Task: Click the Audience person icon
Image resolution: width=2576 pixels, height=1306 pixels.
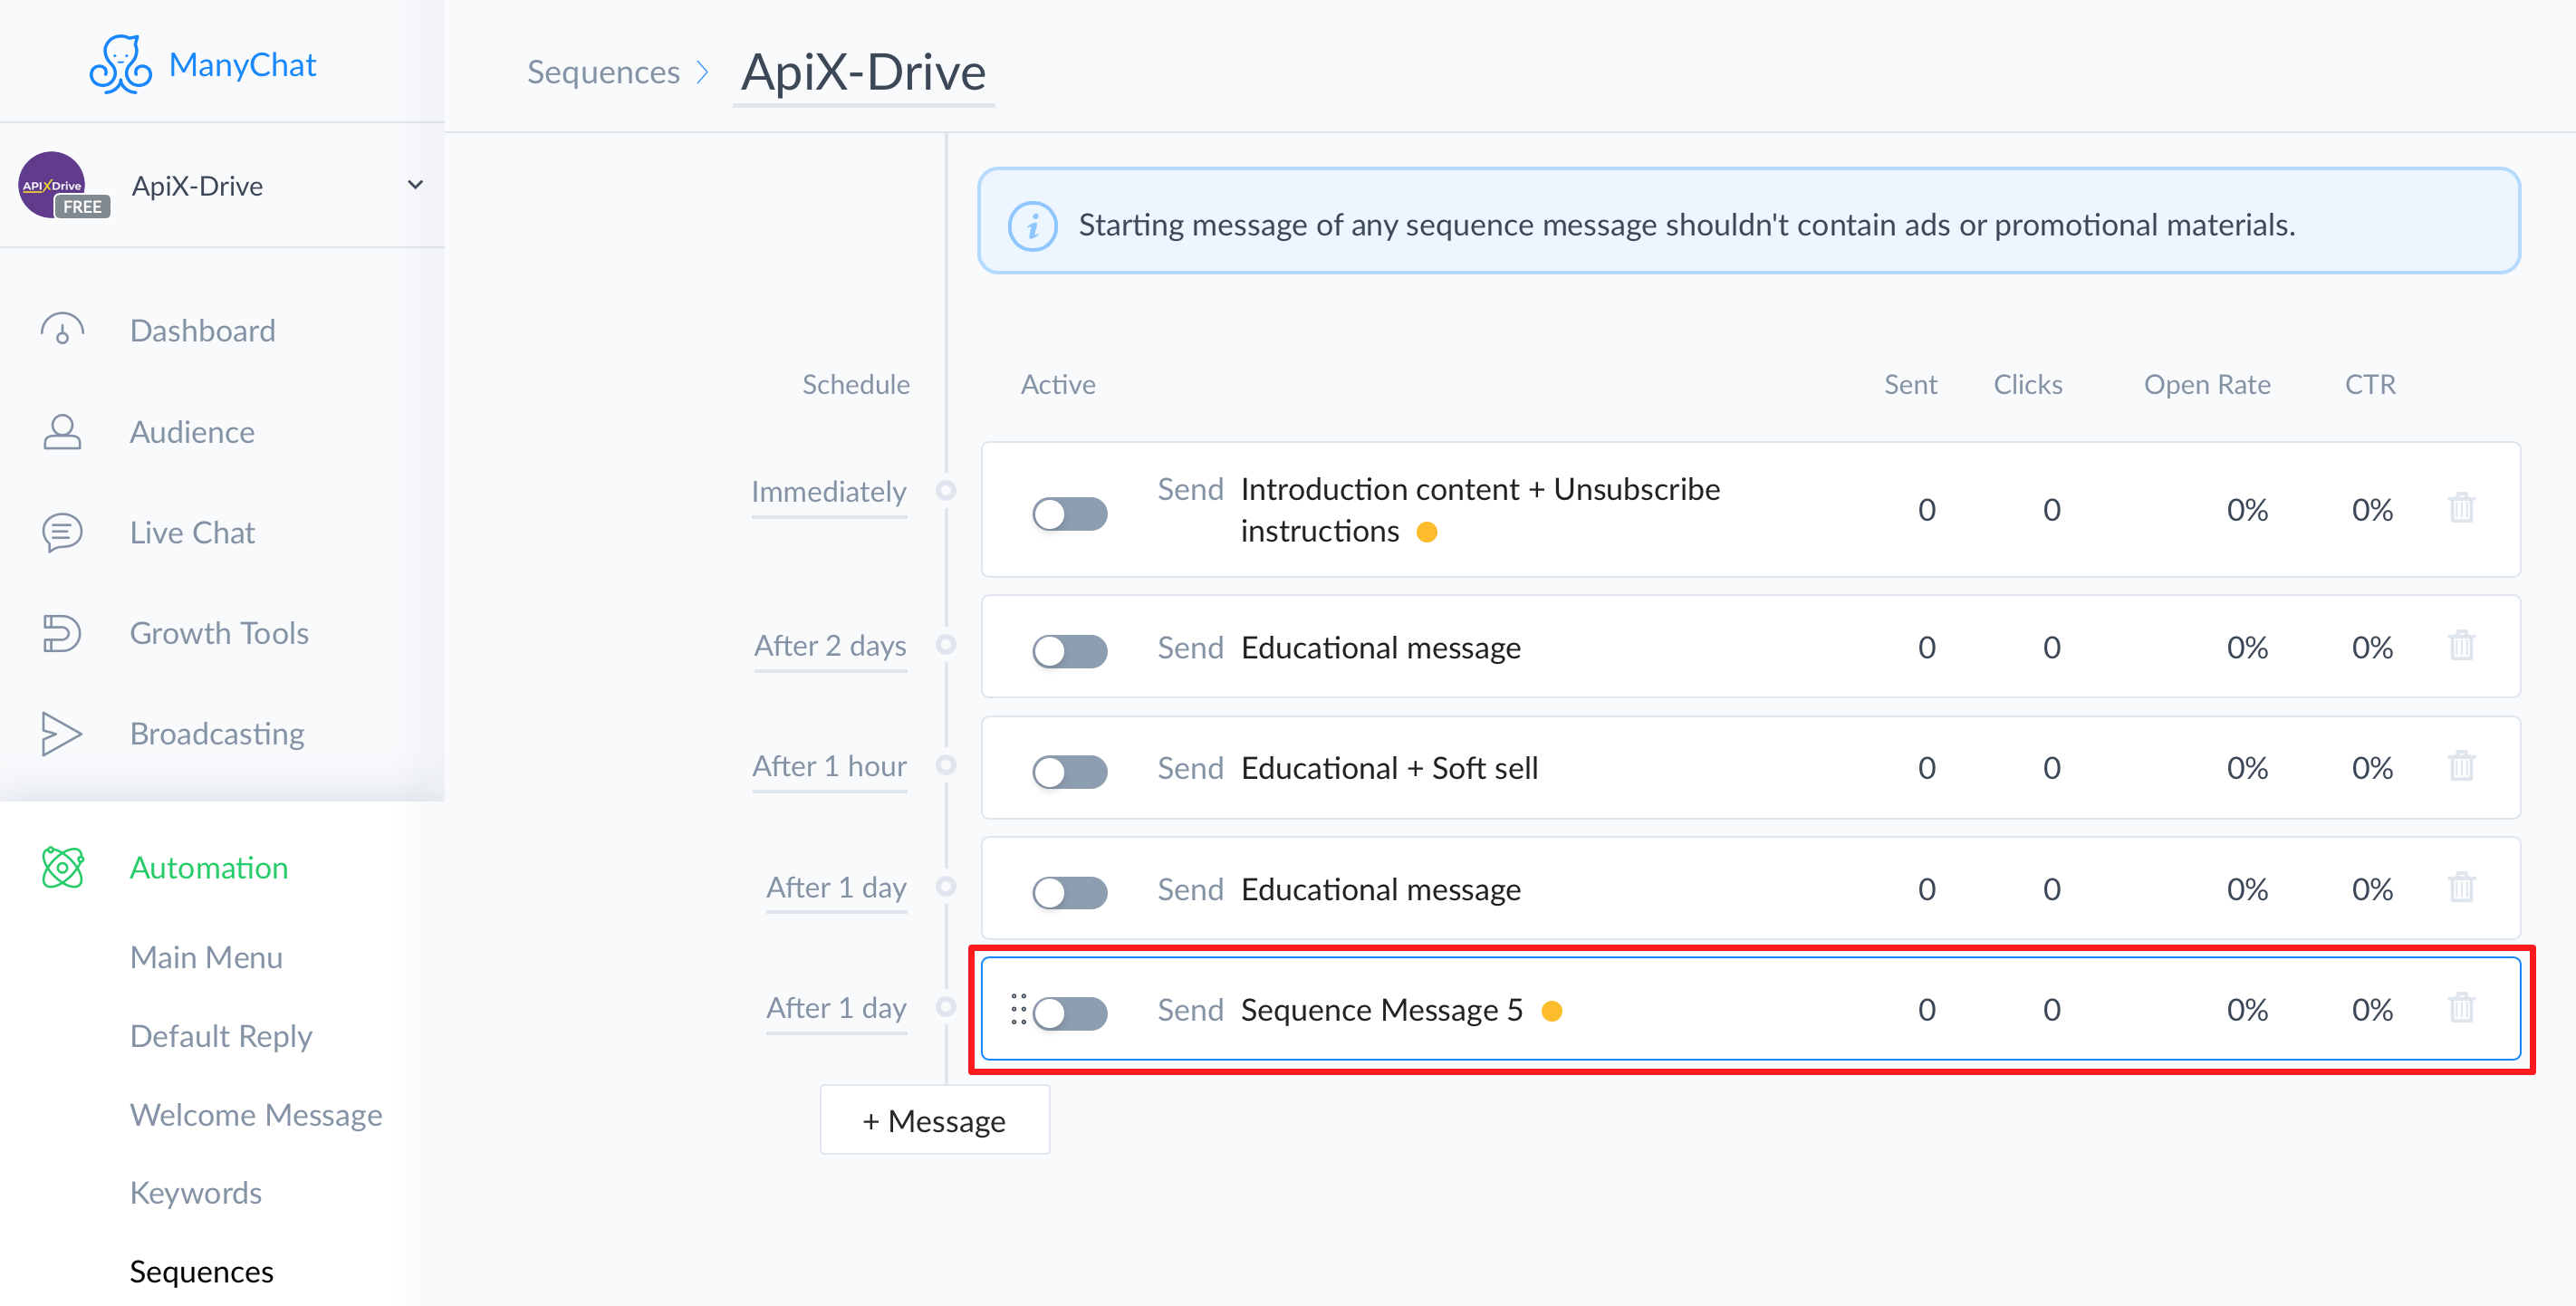Action: click(x=62, y=432)
